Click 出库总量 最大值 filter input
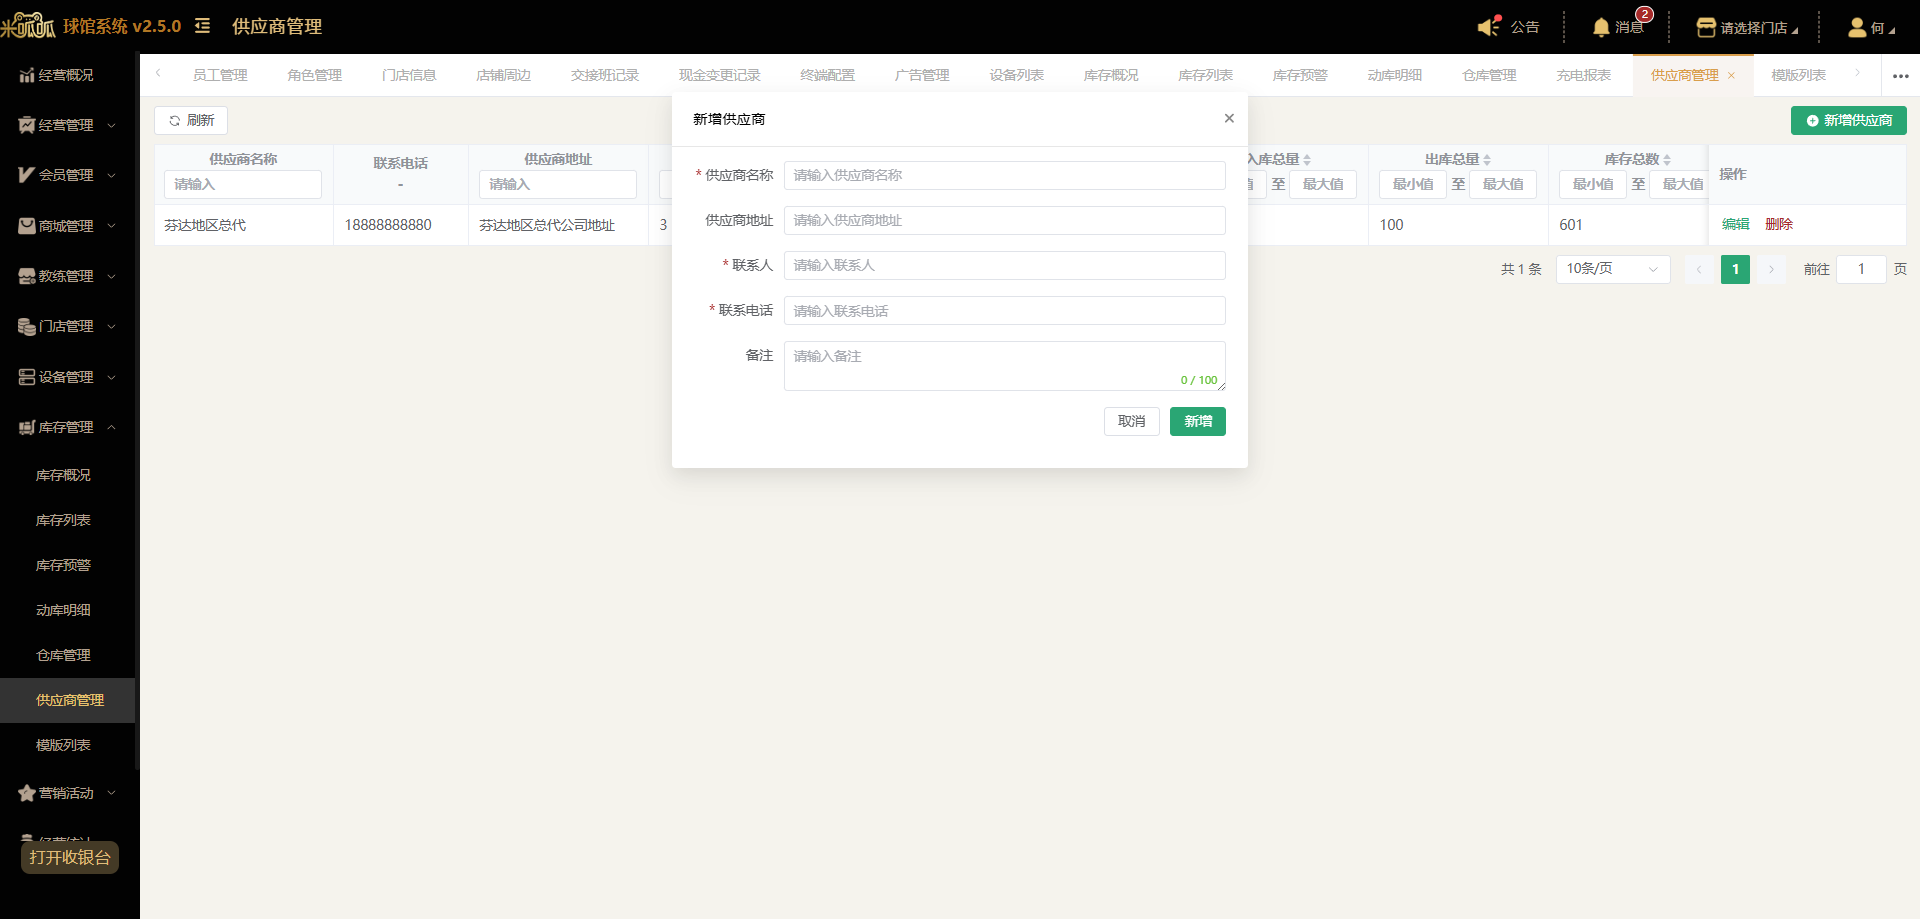 (x=1503, y=184)
